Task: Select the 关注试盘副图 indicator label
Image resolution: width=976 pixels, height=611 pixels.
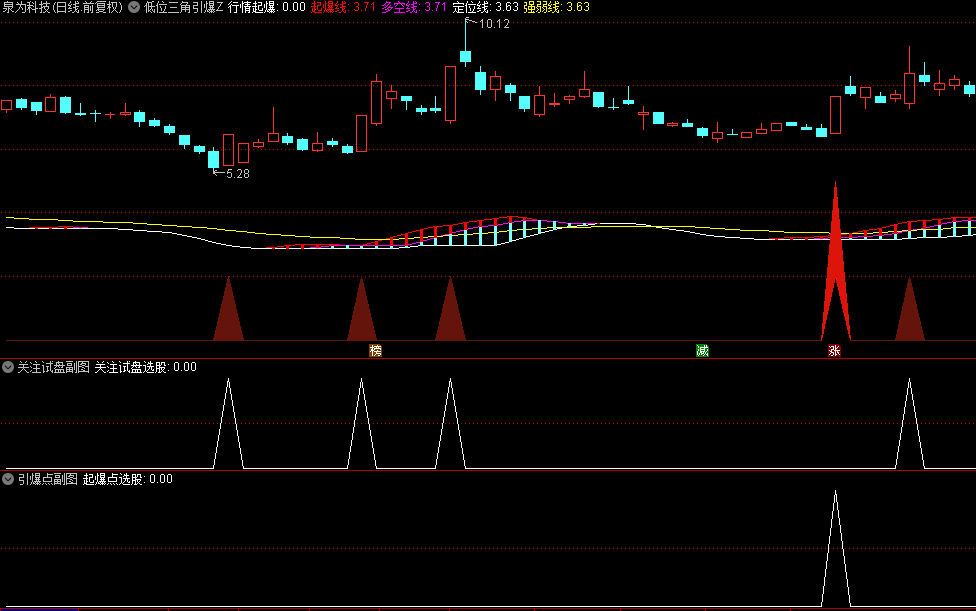Action: (53, 367)
